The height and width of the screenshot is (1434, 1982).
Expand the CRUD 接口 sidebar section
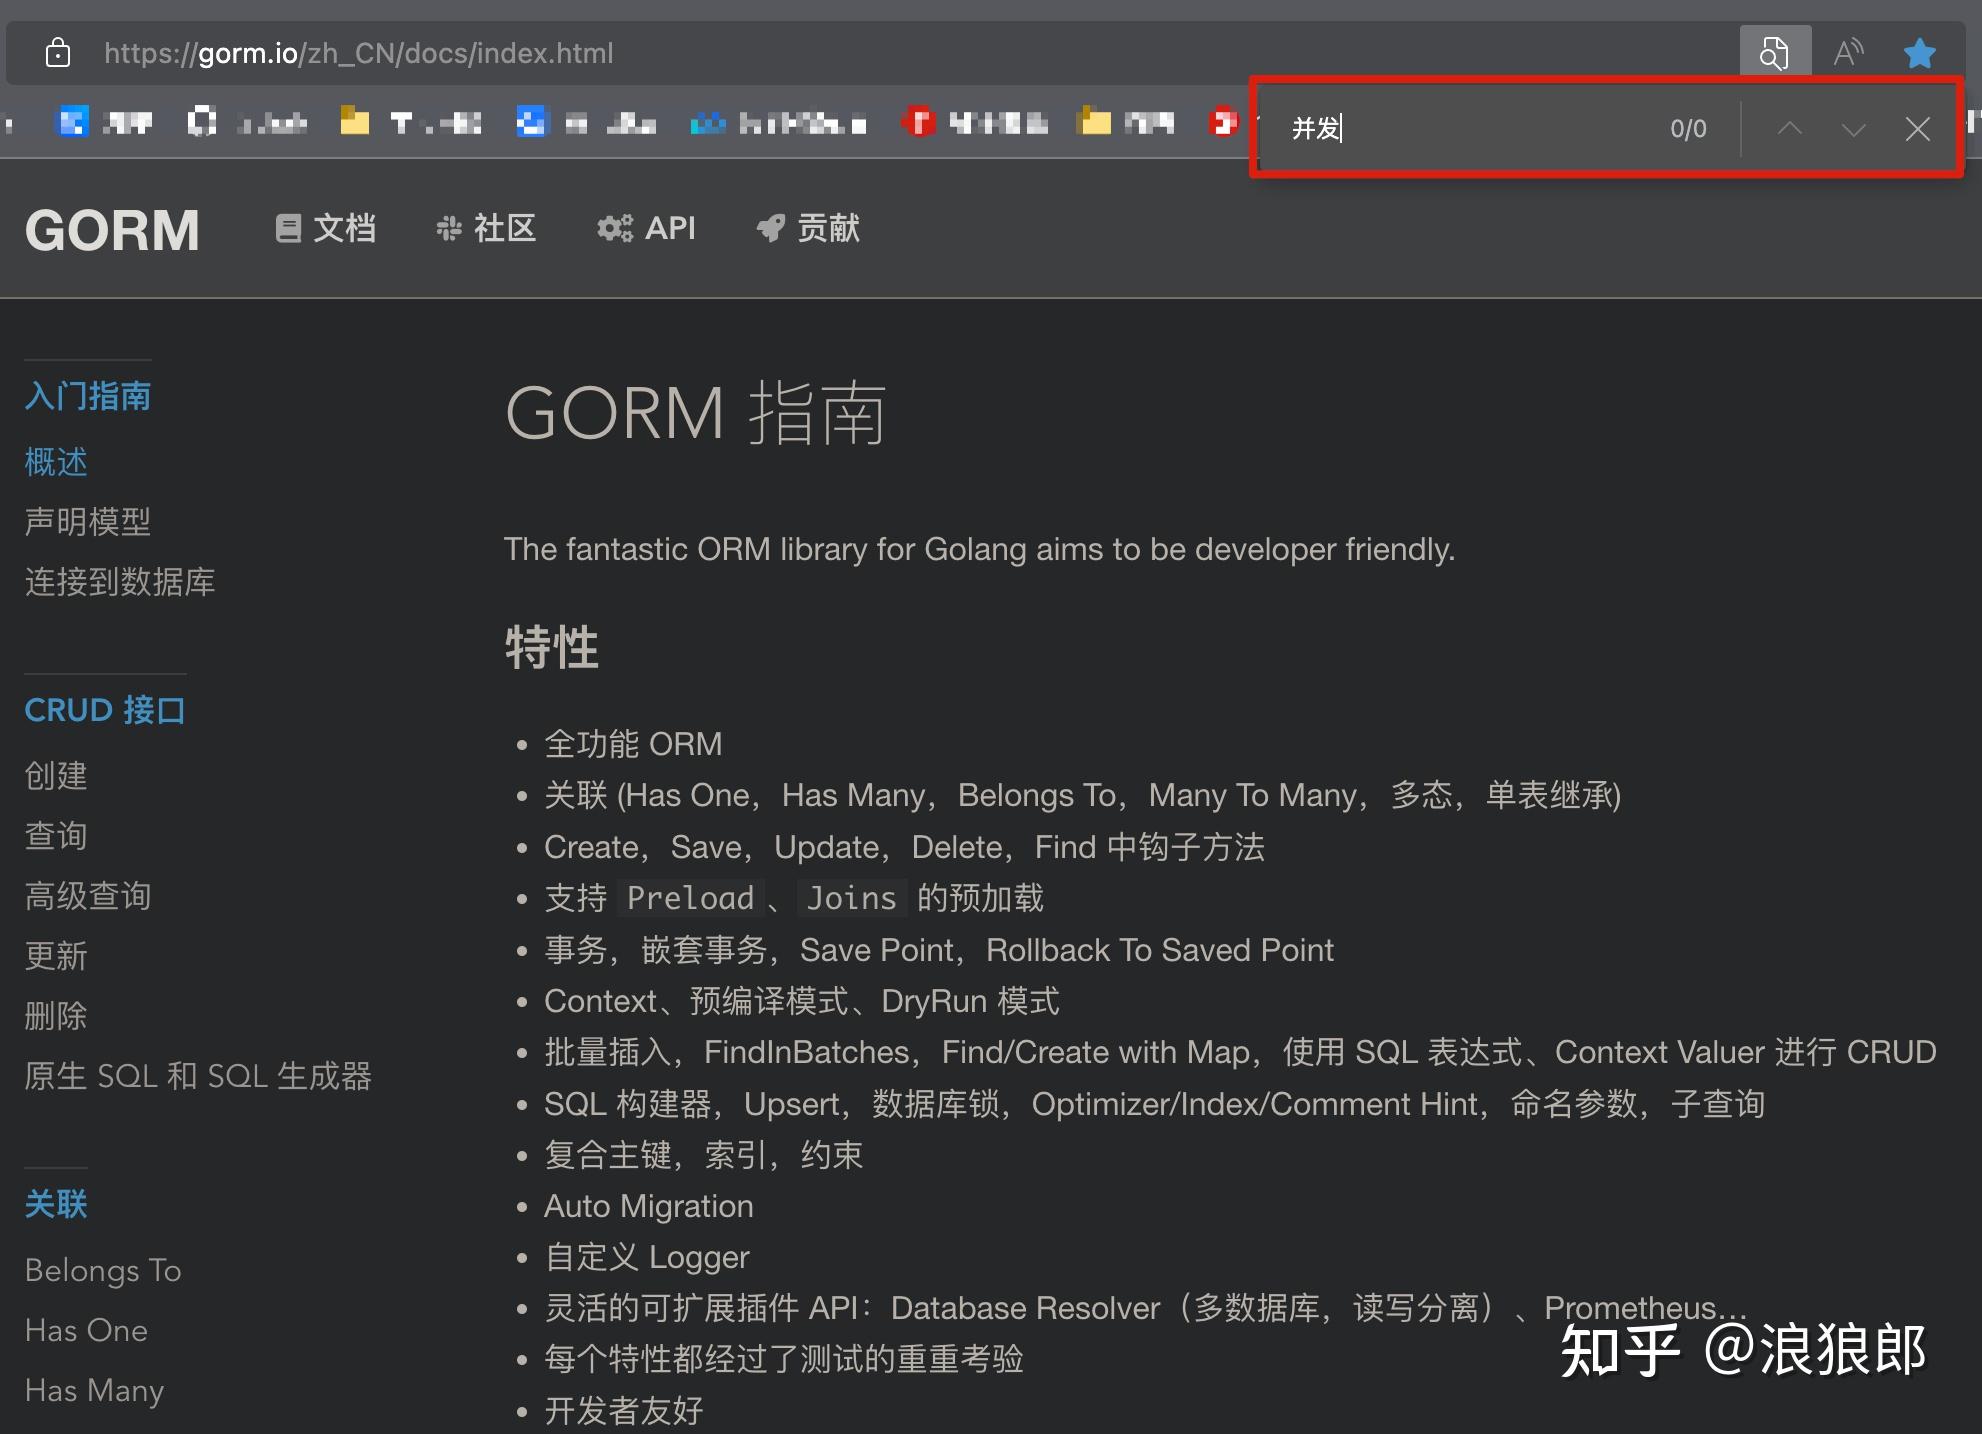coord(104,710)
